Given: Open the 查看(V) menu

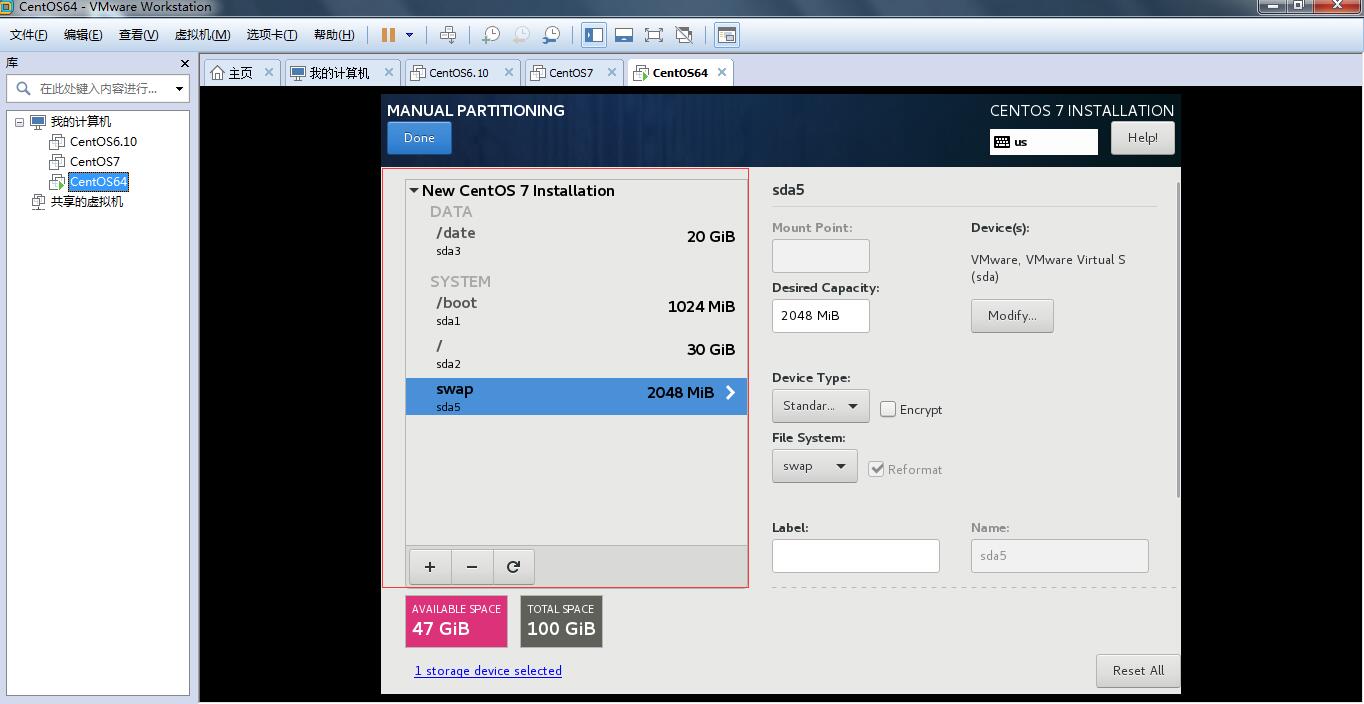Looking at the screenshot, I should click(139, 35).
